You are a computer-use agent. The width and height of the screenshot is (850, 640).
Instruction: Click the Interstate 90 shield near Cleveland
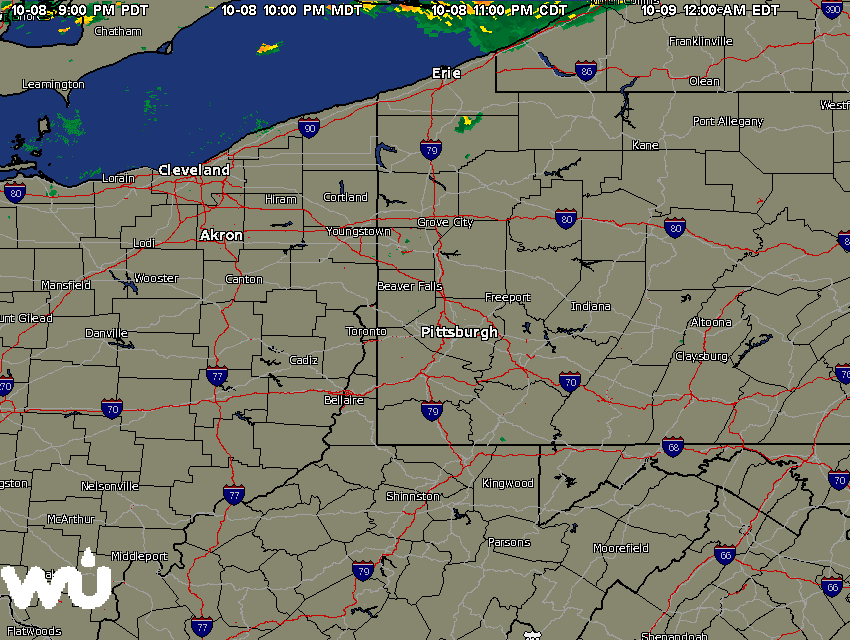coord(309,128)
